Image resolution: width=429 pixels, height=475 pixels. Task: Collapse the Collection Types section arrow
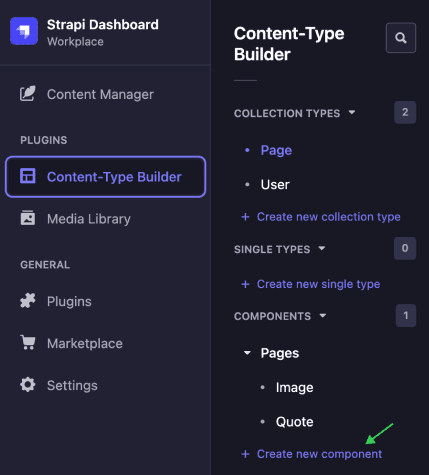352,112
